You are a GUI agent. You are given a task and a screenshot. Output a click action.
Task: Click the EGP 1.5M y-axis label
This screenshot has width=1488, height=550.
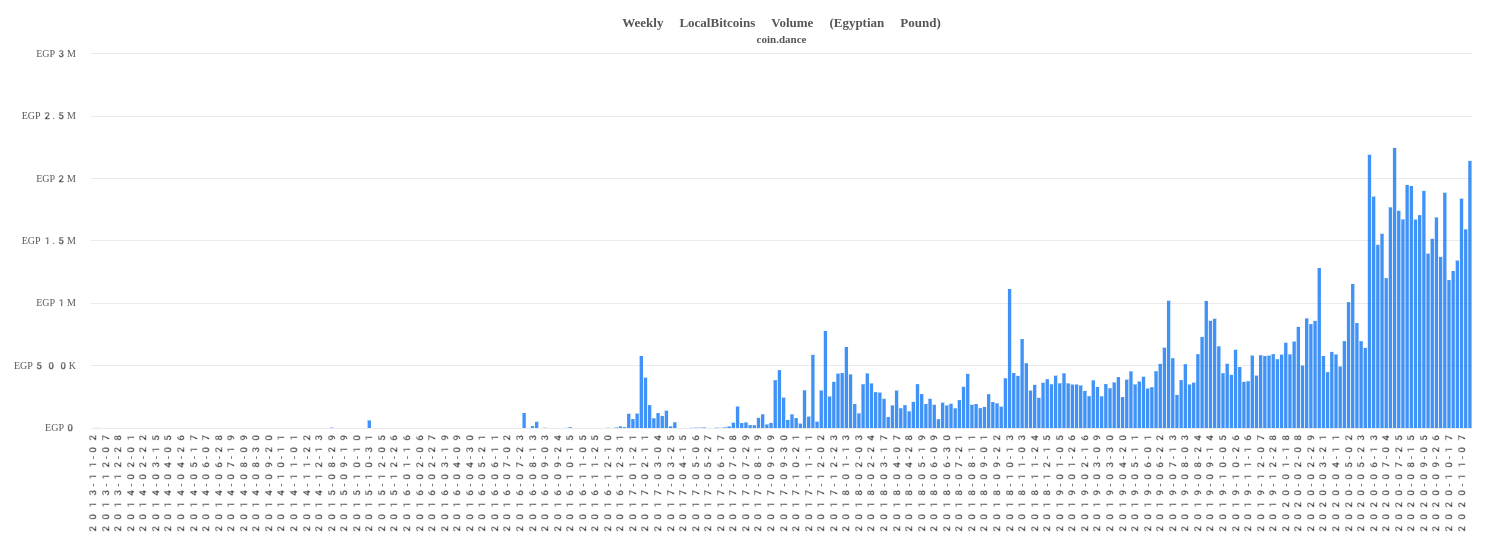pyautogui.click(x=48, y=241)
